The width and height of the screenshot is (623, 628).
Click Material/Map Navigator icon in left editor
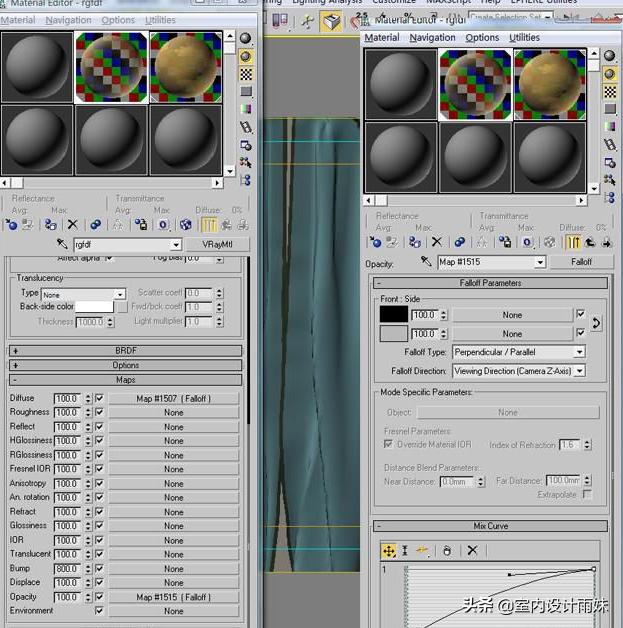click(245, 180)
